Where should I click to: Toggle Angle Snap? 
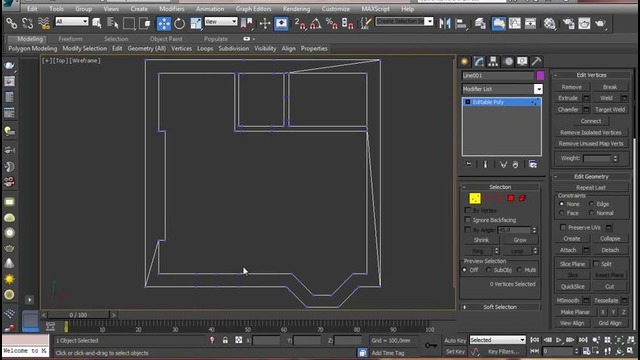tap(316, 24)
